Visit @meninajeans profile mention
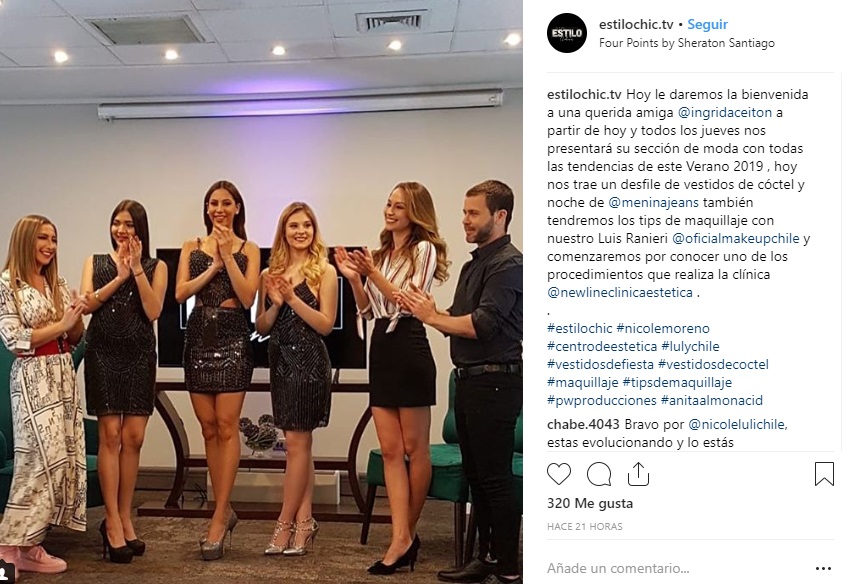 pos(654,203)
